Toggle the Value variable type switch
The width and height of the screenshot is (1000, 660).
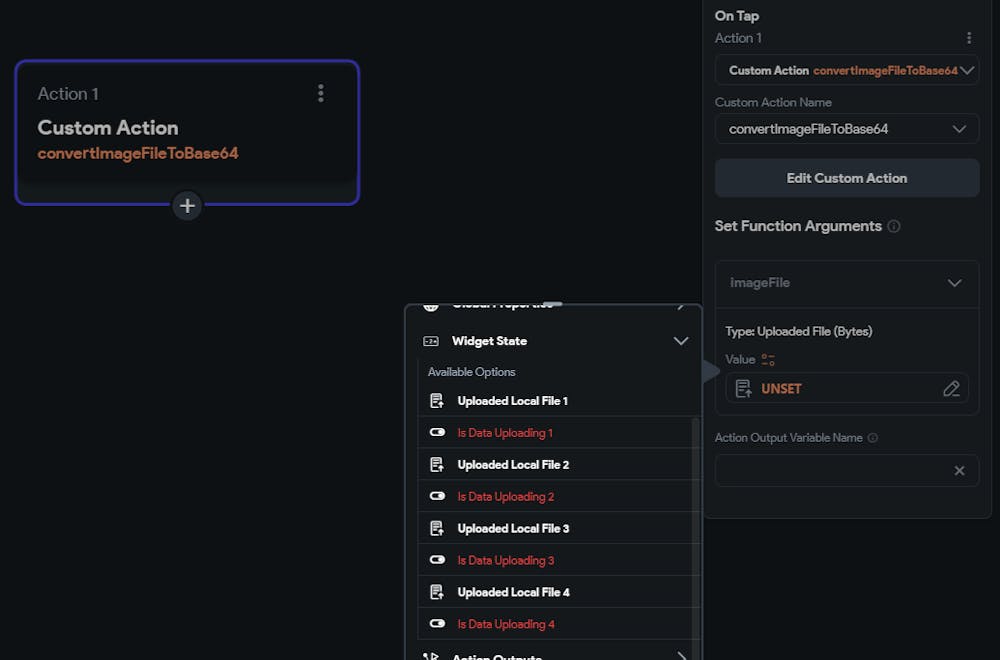click(x=766, y=358)
